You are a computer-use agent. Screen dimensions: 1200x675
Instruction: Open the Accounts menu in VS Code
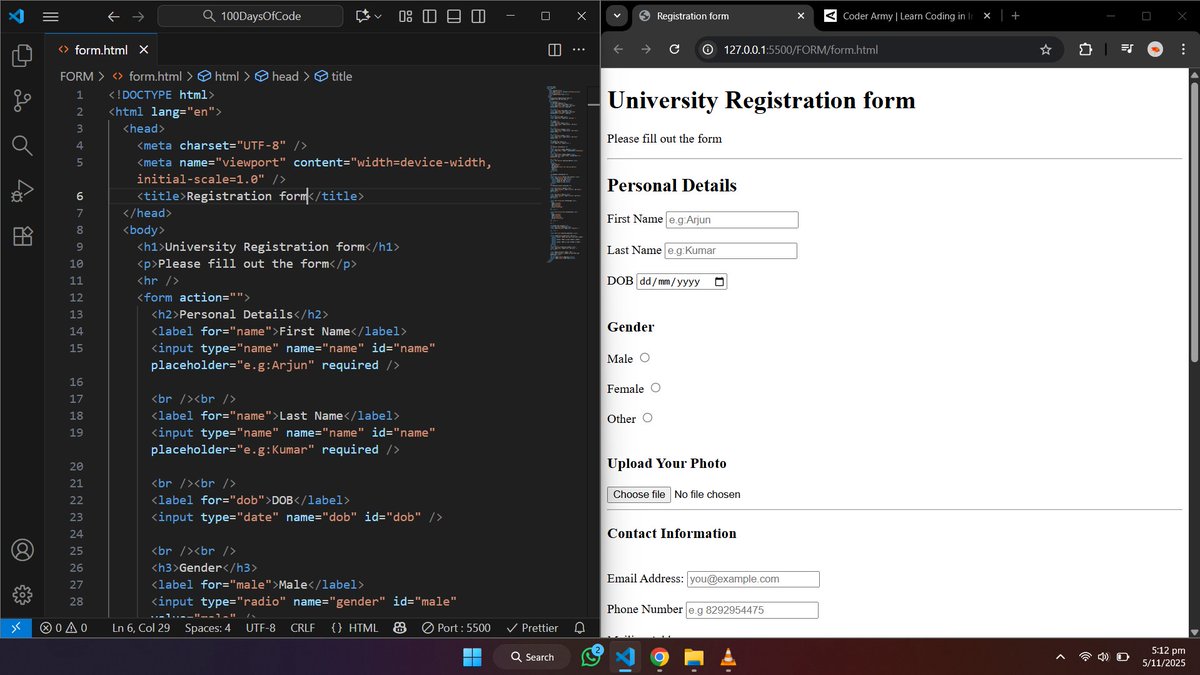[22, 550]
